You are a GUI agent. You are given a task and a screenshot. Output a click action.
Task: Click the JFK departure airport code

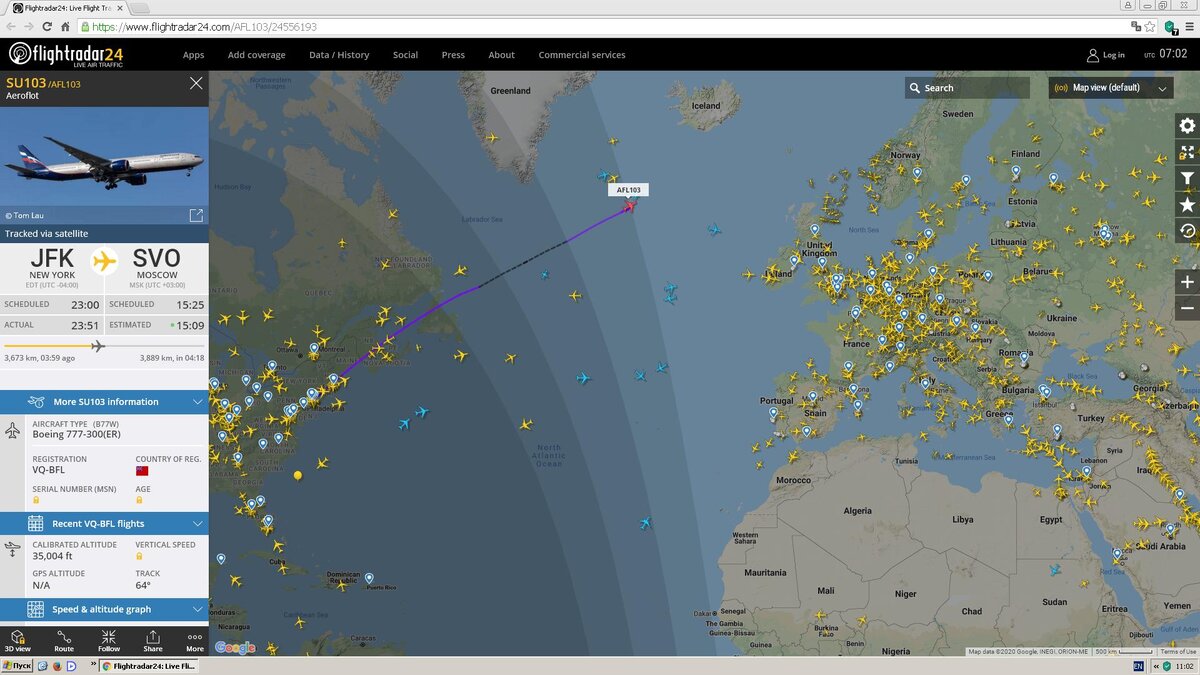52,259
